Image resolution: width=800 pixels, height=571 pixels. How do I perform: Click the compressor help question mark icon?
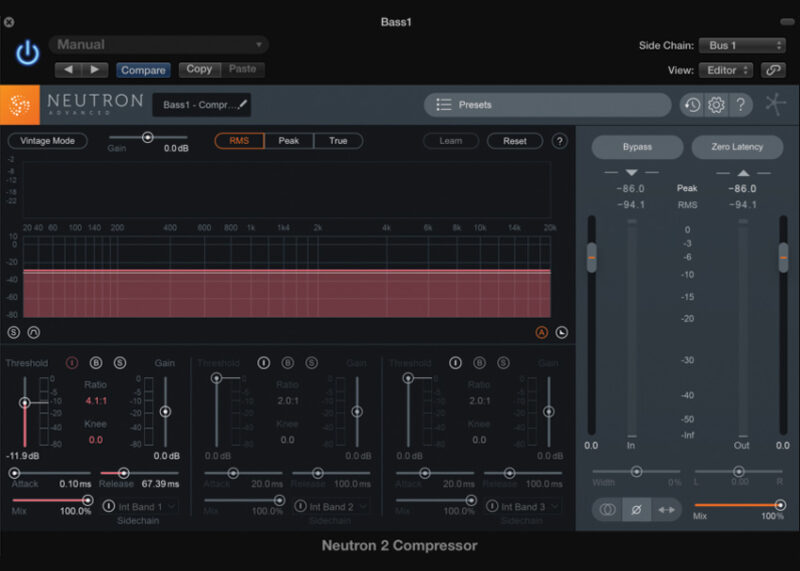(560, 141)
